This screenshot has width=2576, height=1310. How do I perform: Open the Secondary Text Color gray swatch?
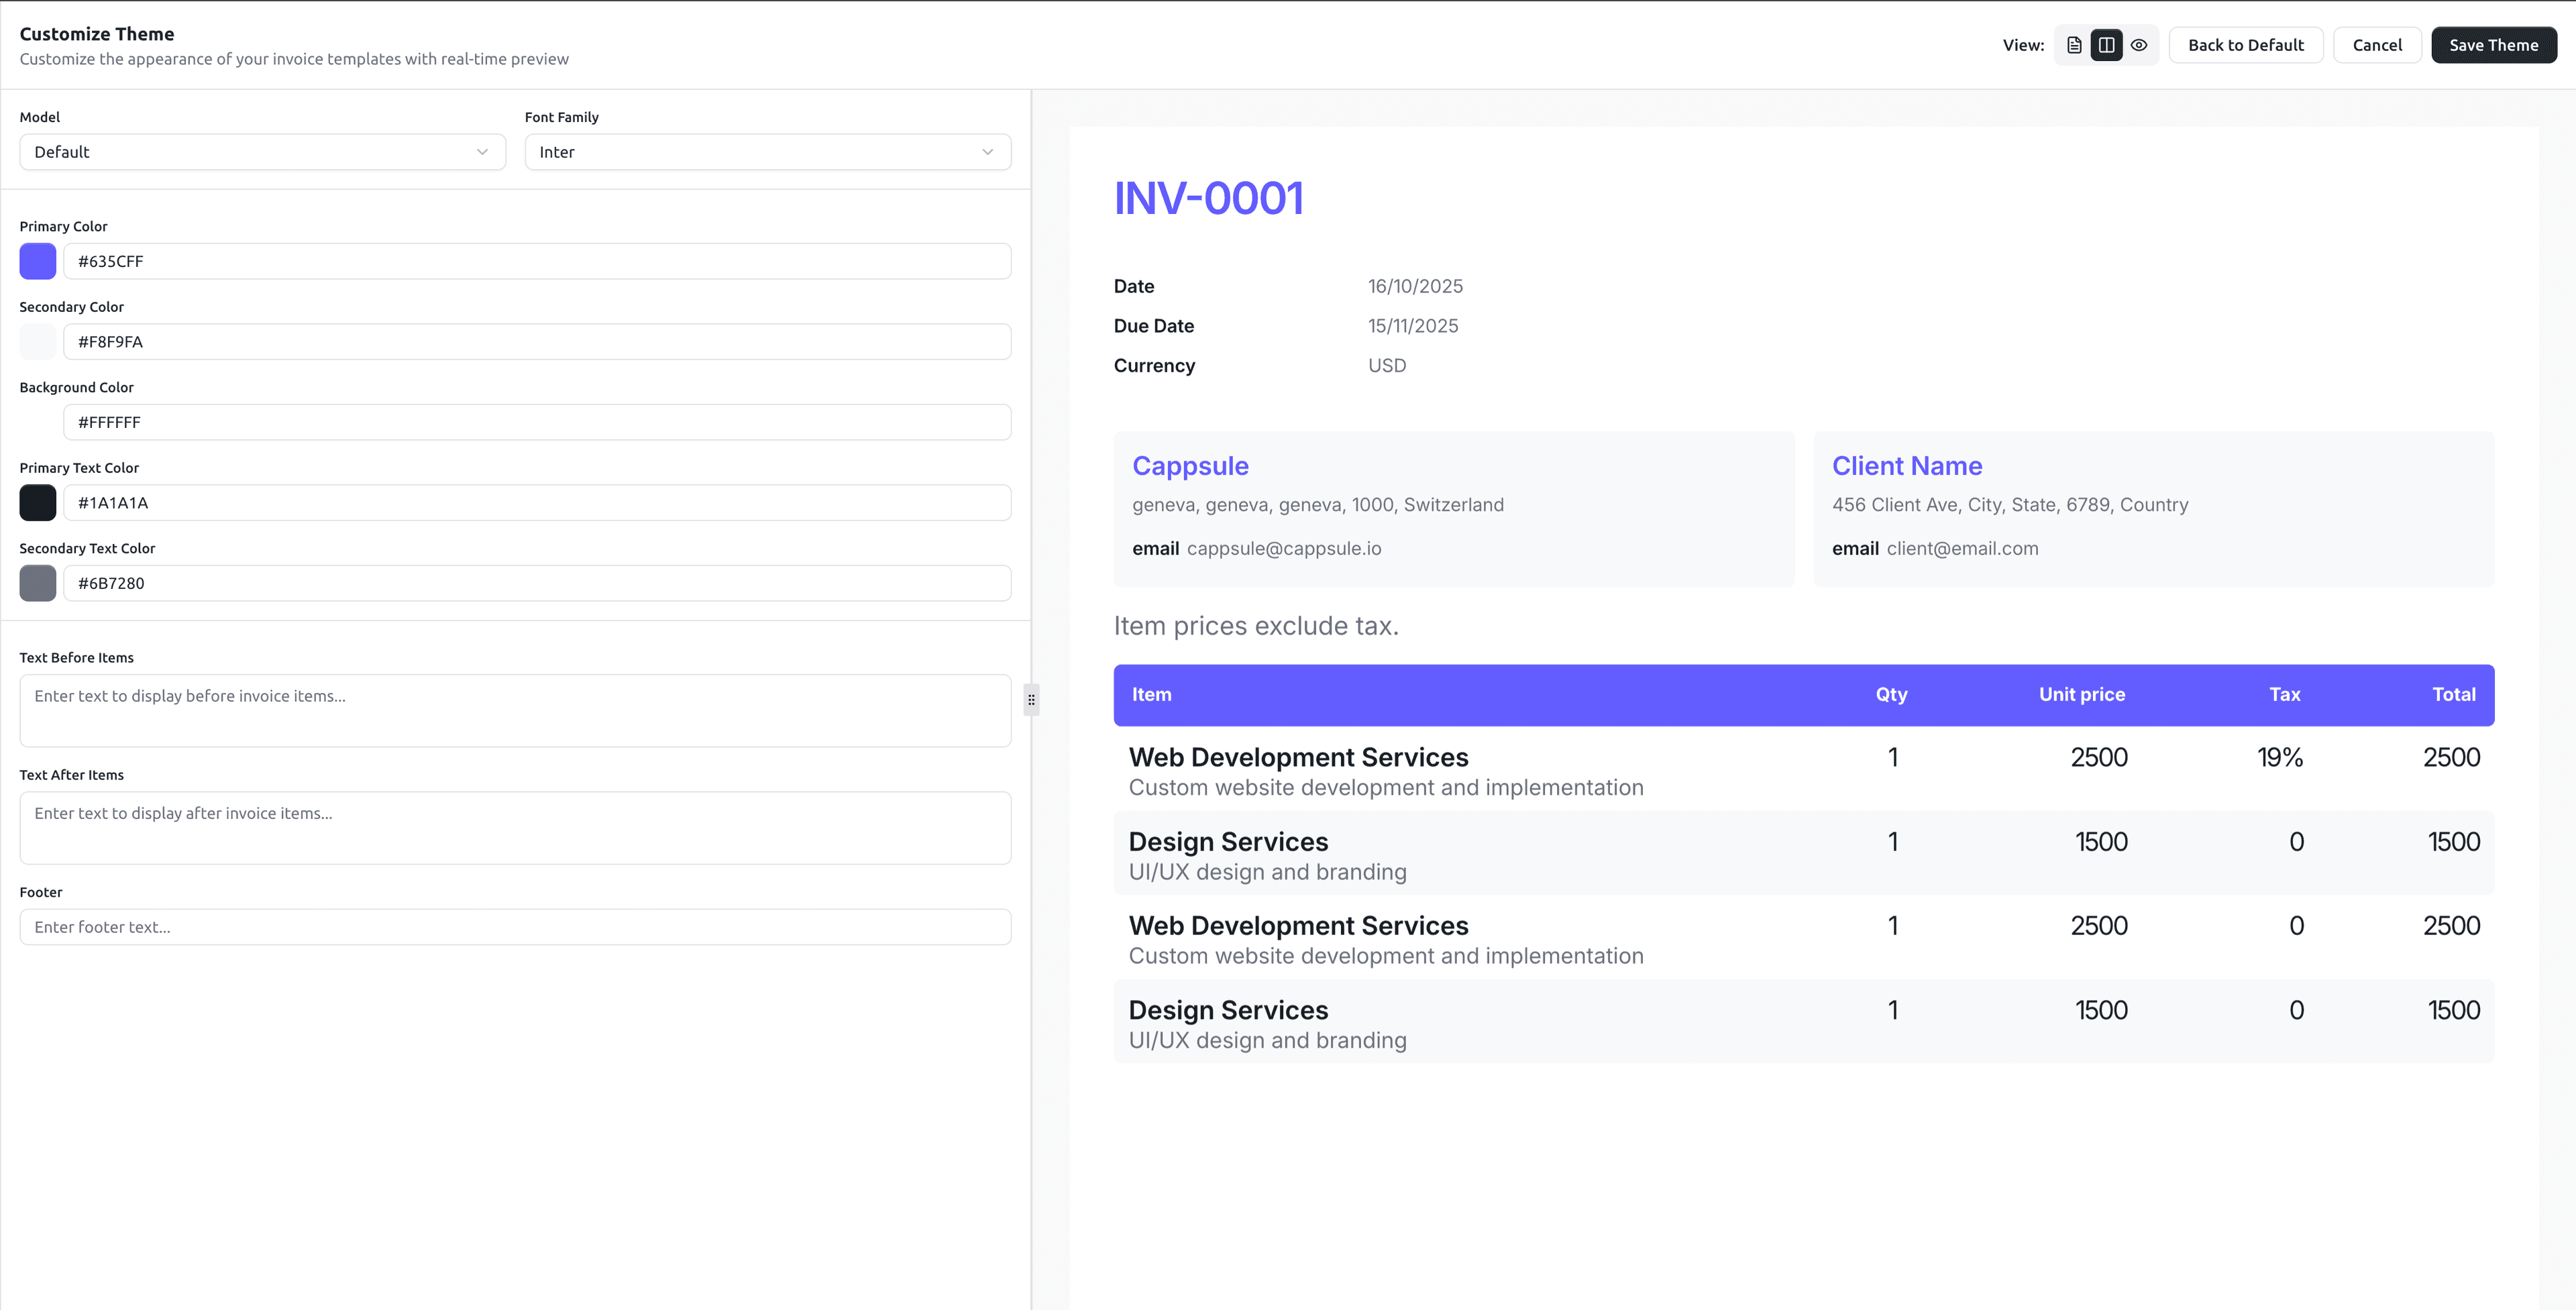tap(38, 583)
